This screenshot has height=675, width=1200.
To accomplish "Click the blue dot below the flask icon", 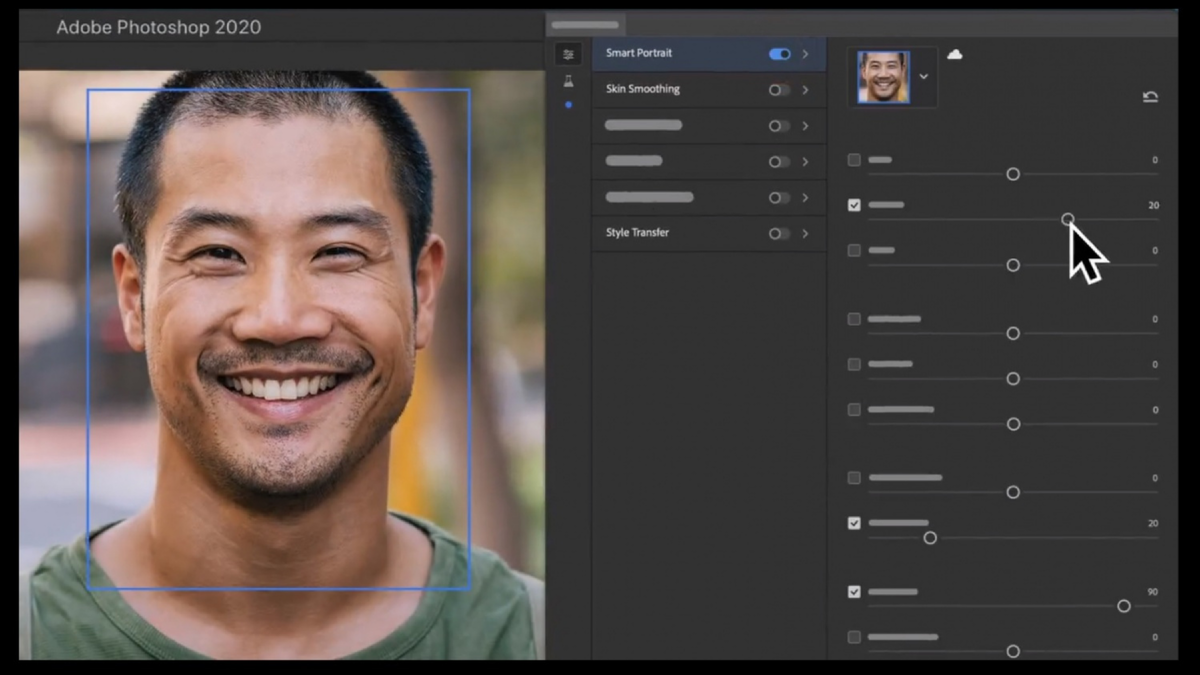I will click(x=568, y=104).
